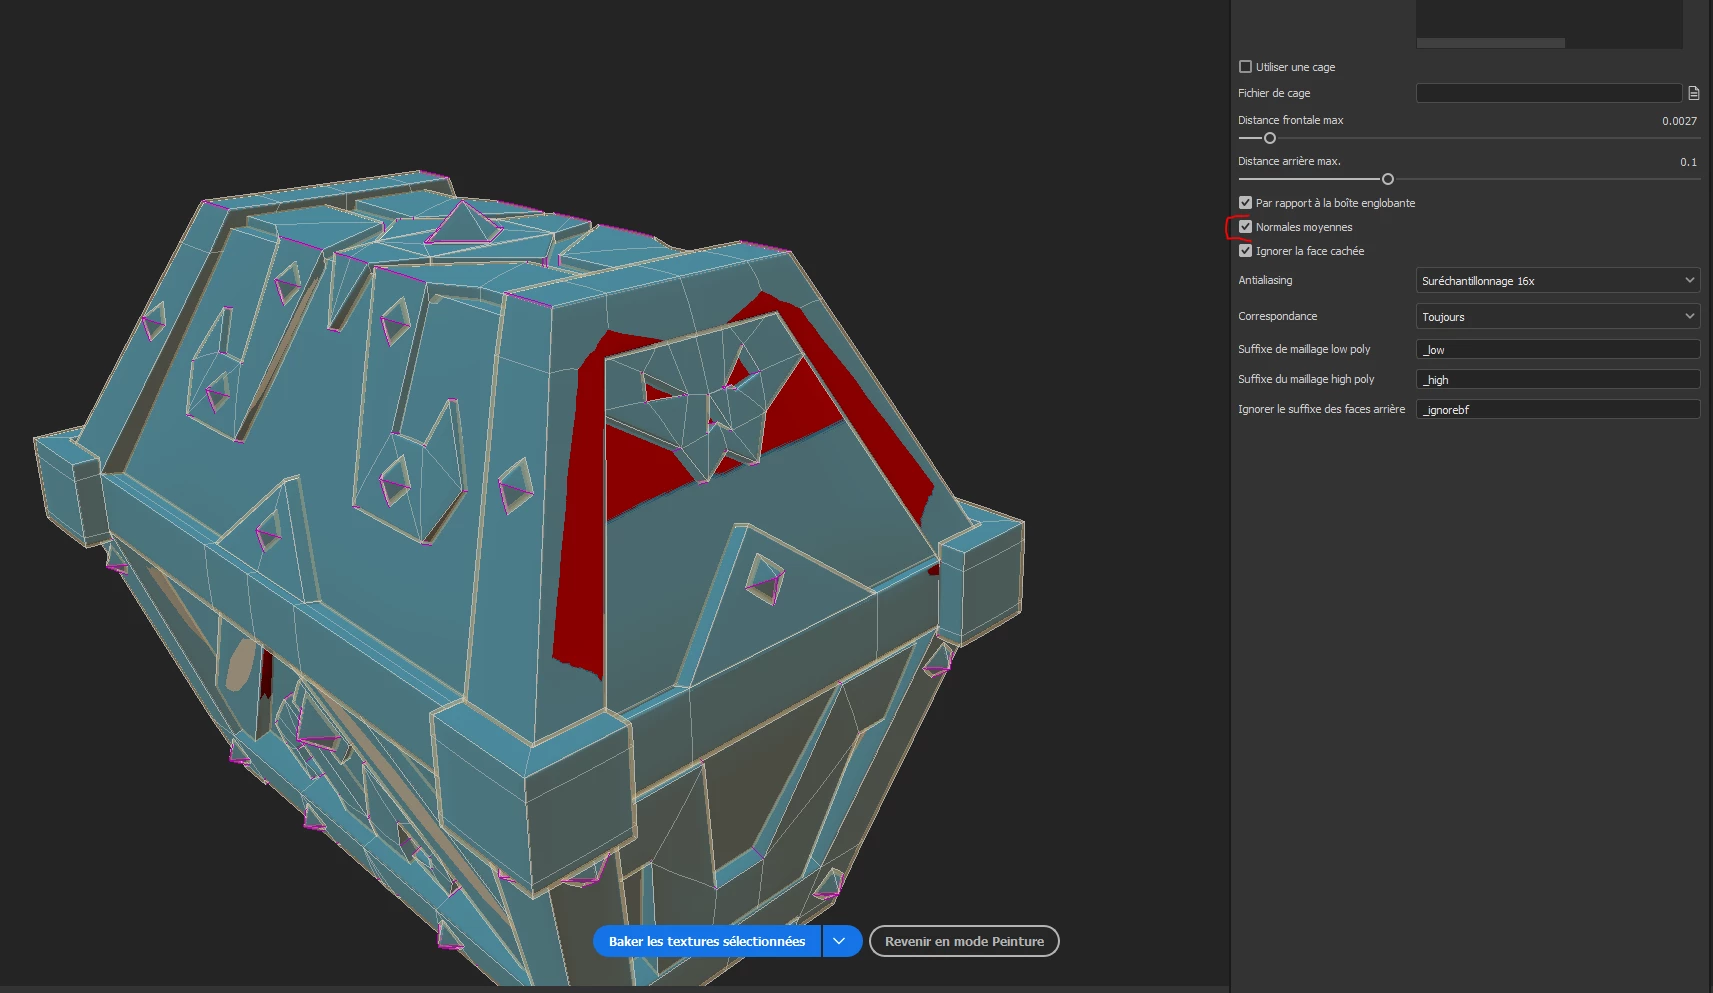
Task: Click the Distance arrière max. label
Action: 1289,161
